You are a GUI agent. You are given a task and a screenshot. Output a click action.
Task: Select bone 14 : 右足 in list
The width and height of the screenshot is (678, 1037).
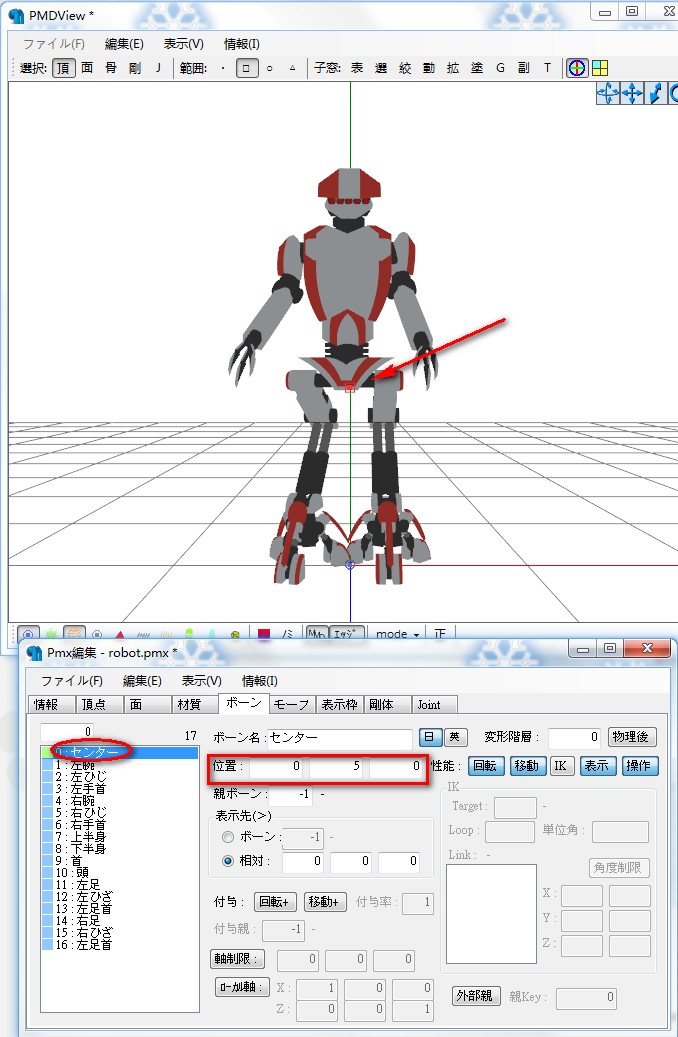[x=120, y=921]
